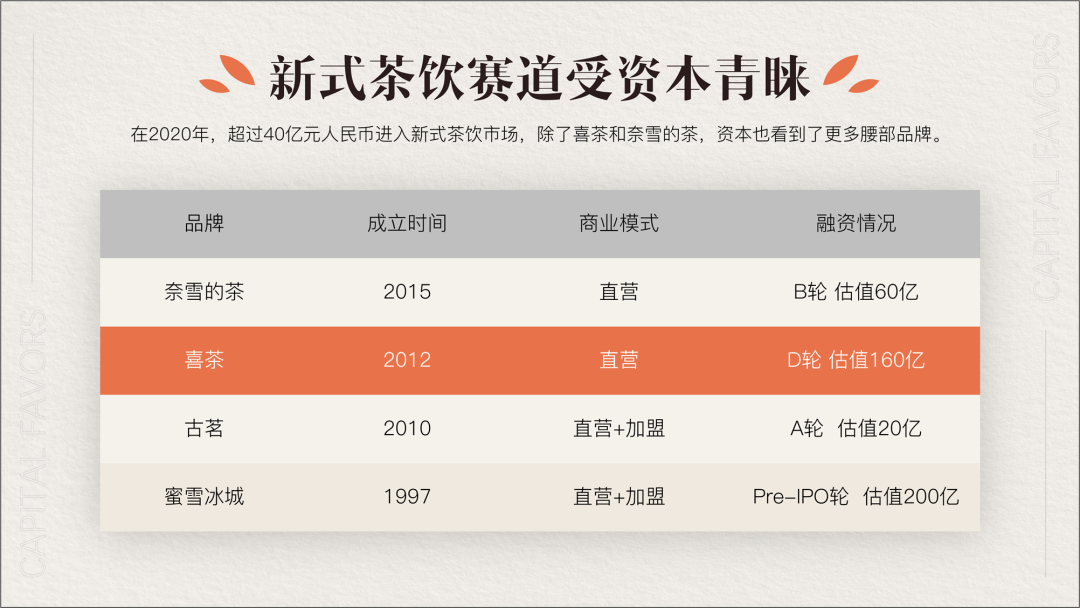Click the 品牌 column header
1080x608 pixels.
(x=204, y=223)
